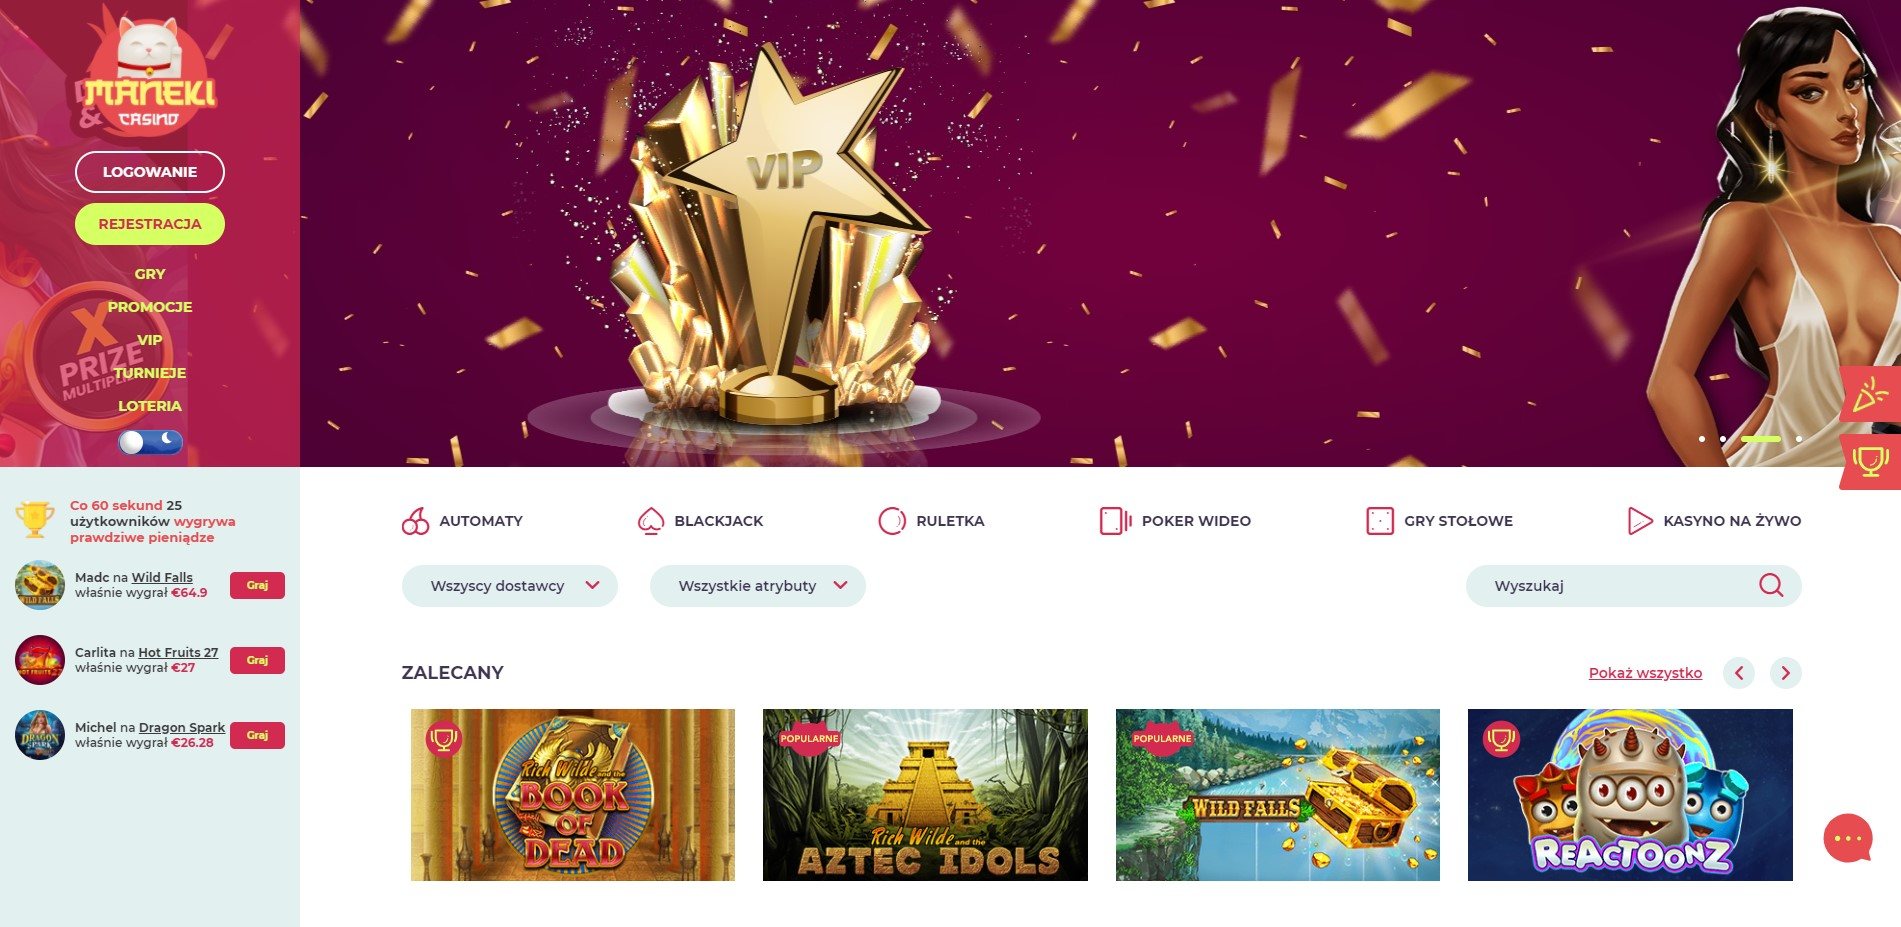Open the trophy side tab
Screen dimensions: 1901x927
tap(1870, 462)
